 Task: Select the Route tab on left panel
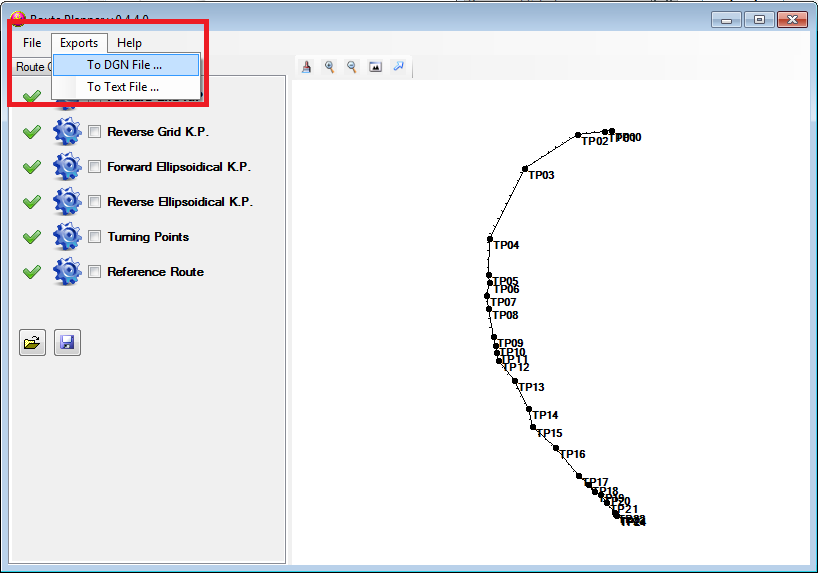31,67
